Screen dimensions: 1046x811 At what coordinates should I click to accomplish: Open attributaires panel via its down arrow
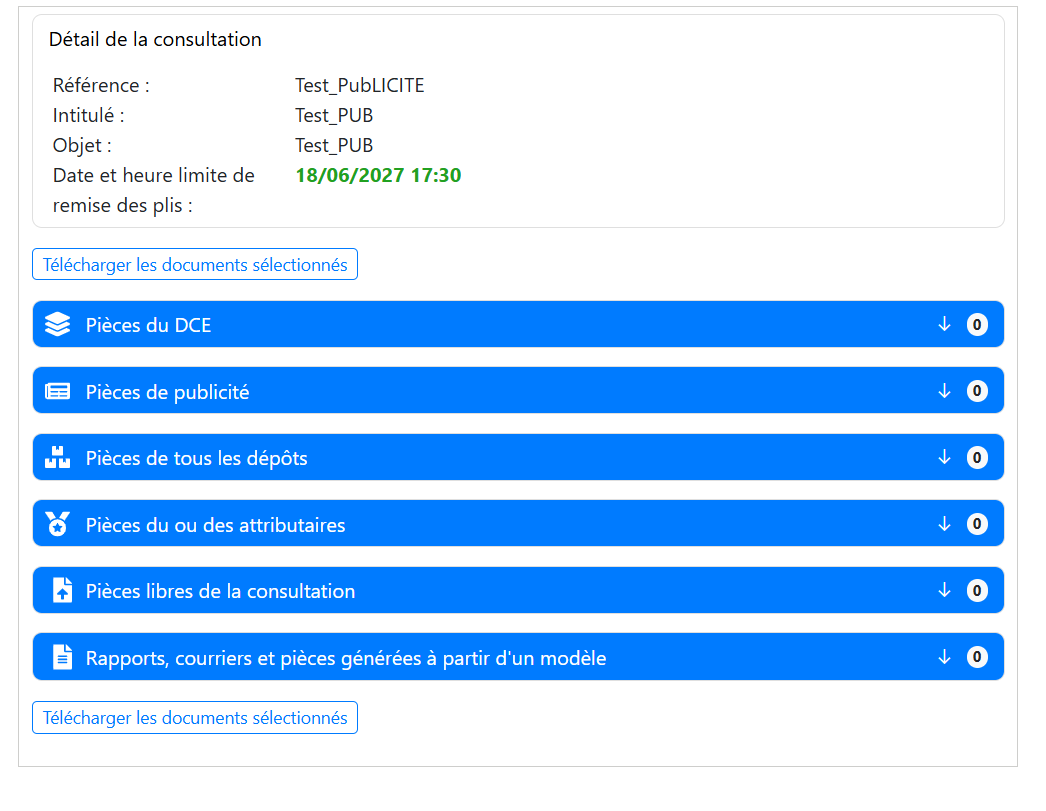click(944, 524)
